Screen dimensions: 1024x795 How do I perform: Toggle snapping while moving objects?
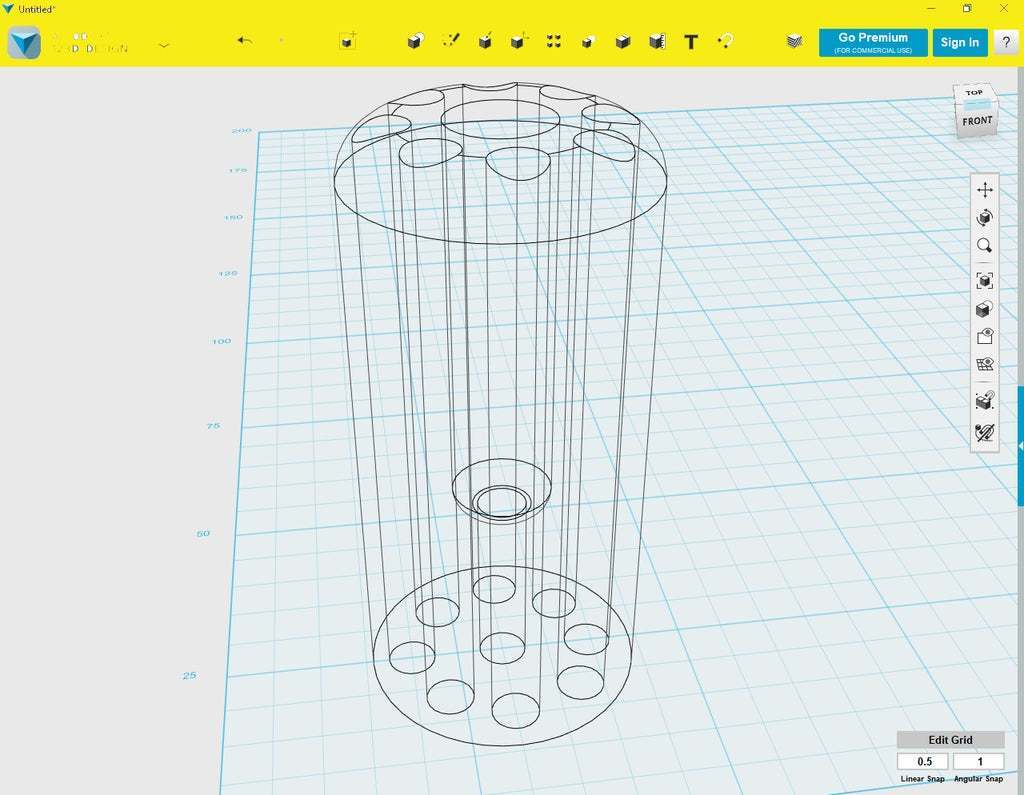985,400
